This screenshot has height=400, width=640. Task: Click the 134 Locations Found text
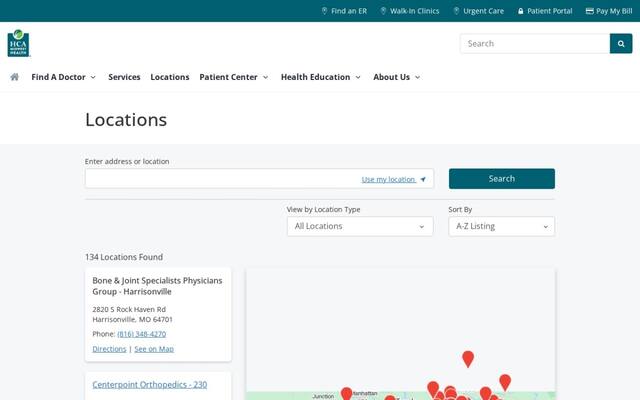[x=124, y=257]
